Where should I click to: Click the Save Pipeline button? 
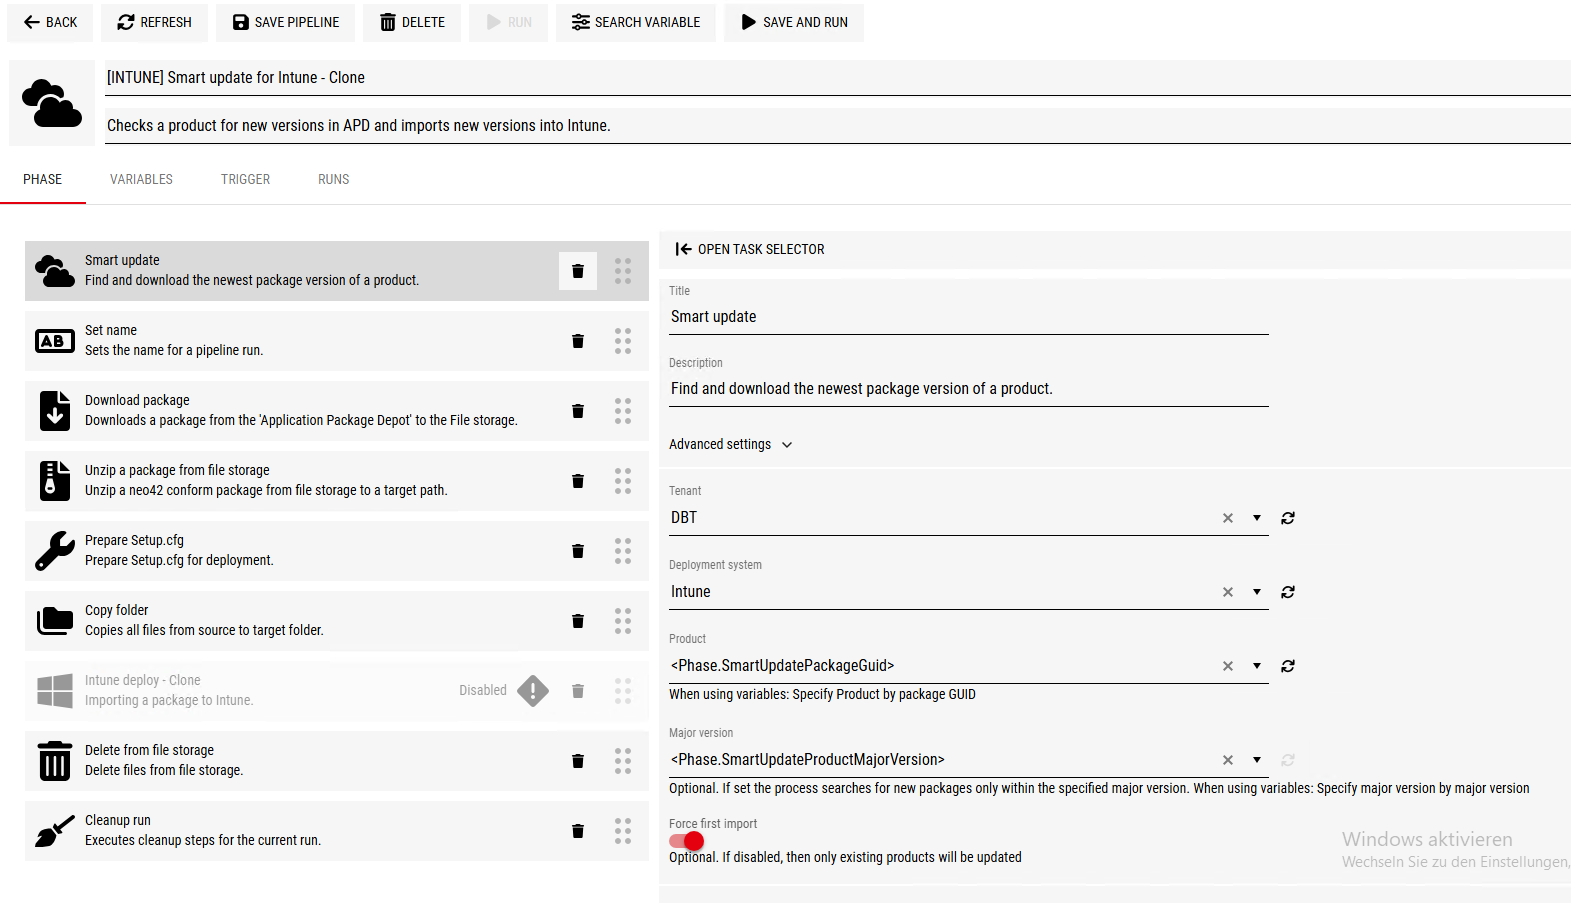pyautogui.click(x=286, y=22)
